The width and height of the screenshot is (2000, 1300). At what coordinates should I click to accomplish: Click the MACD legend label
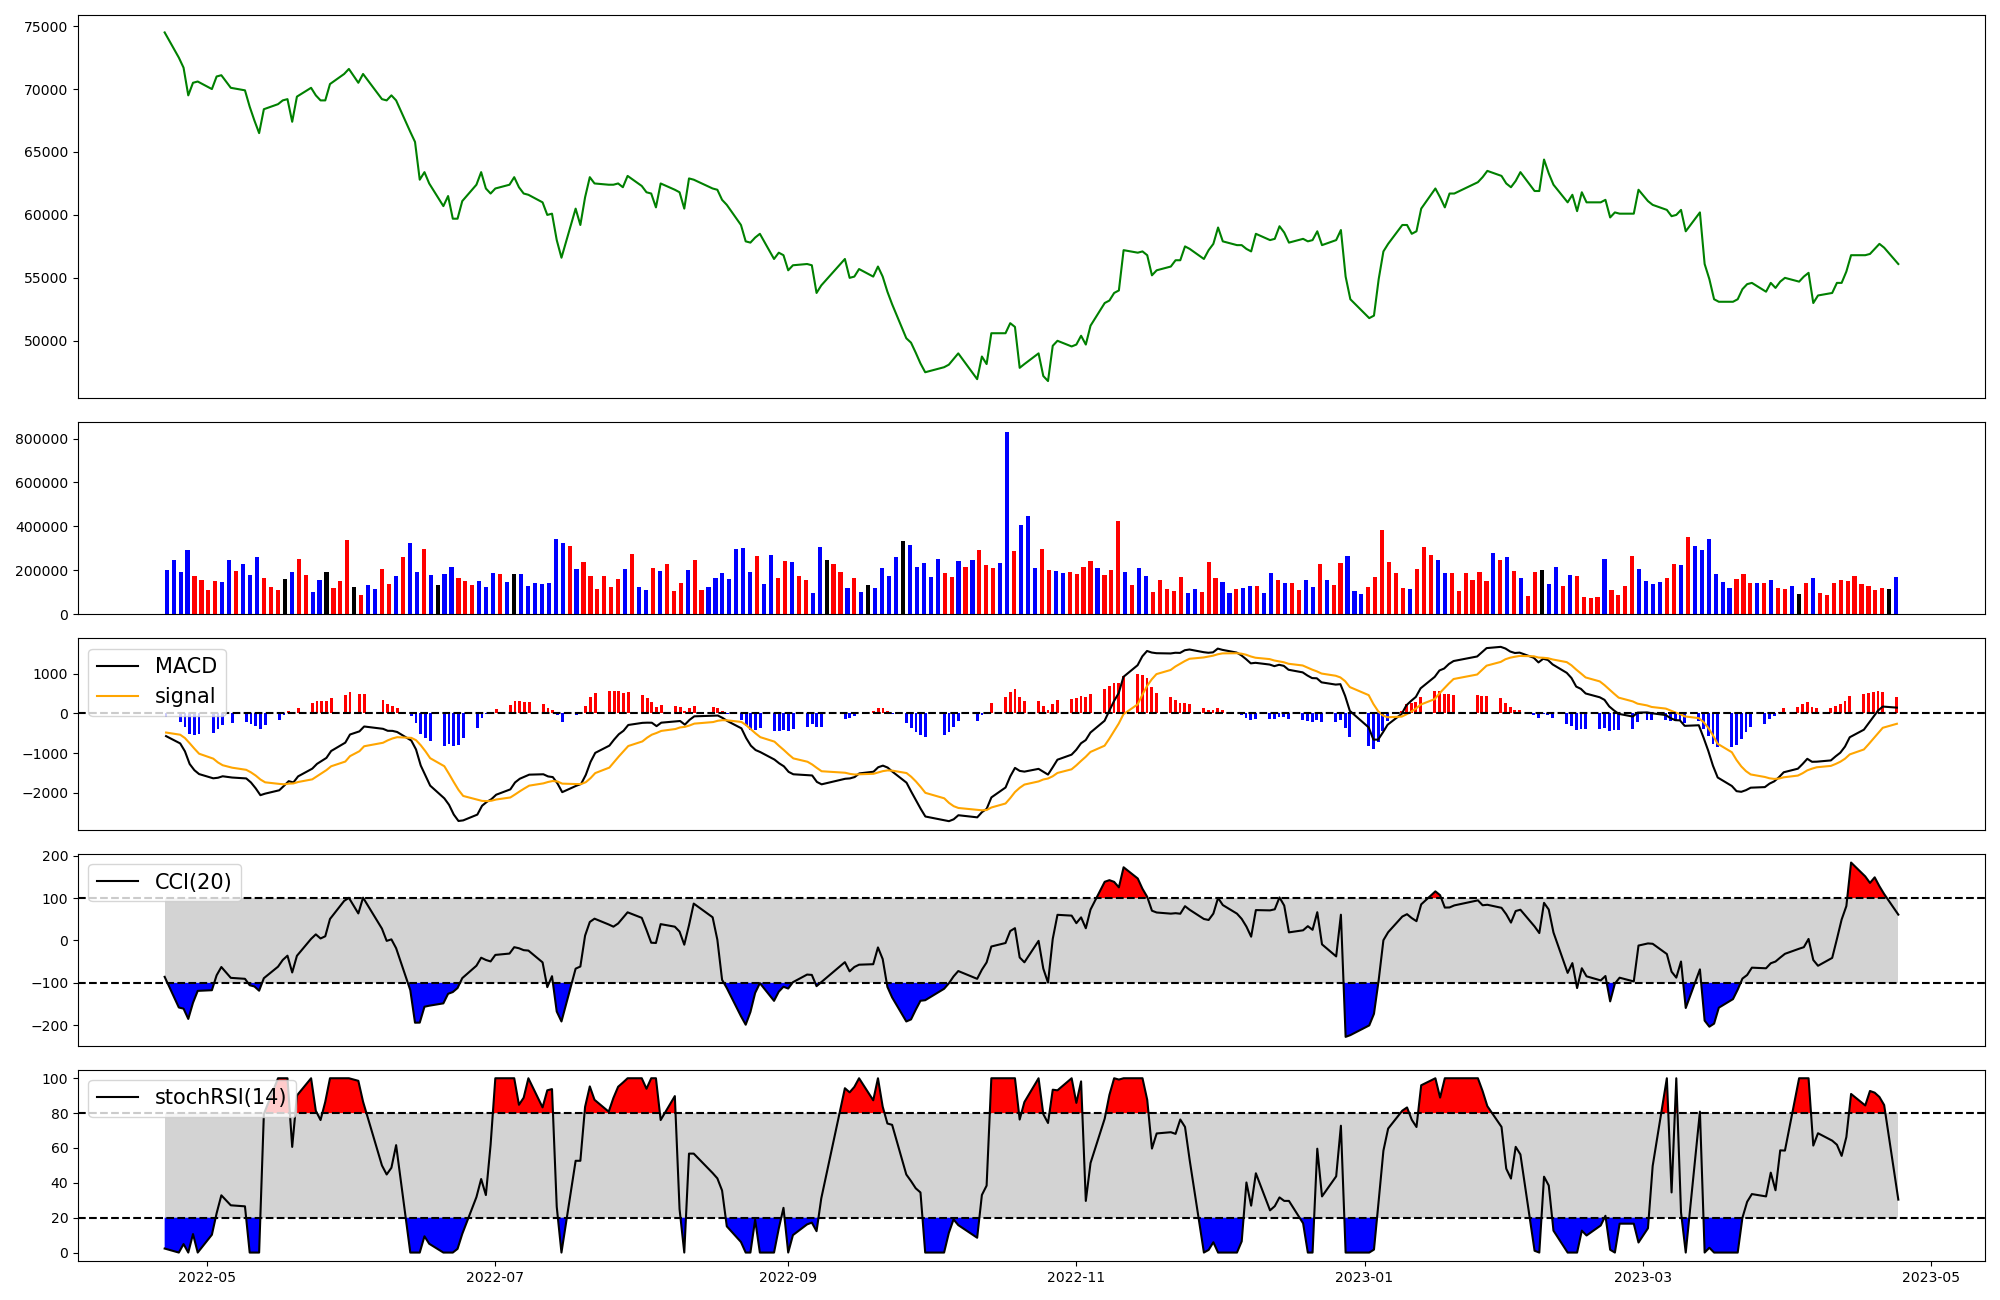[x=185, y=666]
